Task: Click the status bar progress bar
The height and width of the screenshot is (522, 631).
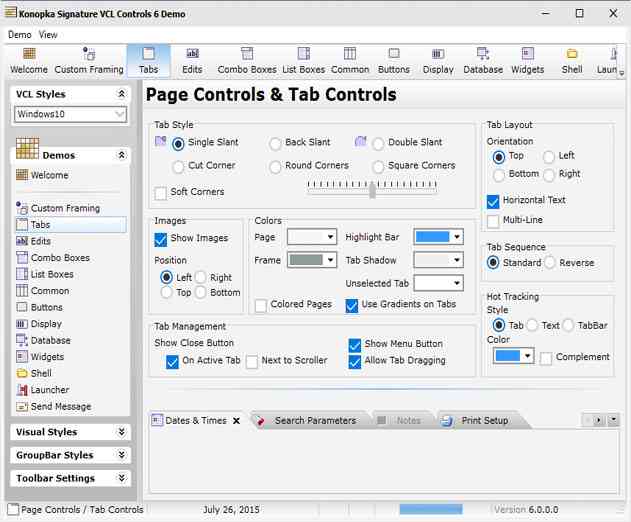Action: tap(431, 510)
